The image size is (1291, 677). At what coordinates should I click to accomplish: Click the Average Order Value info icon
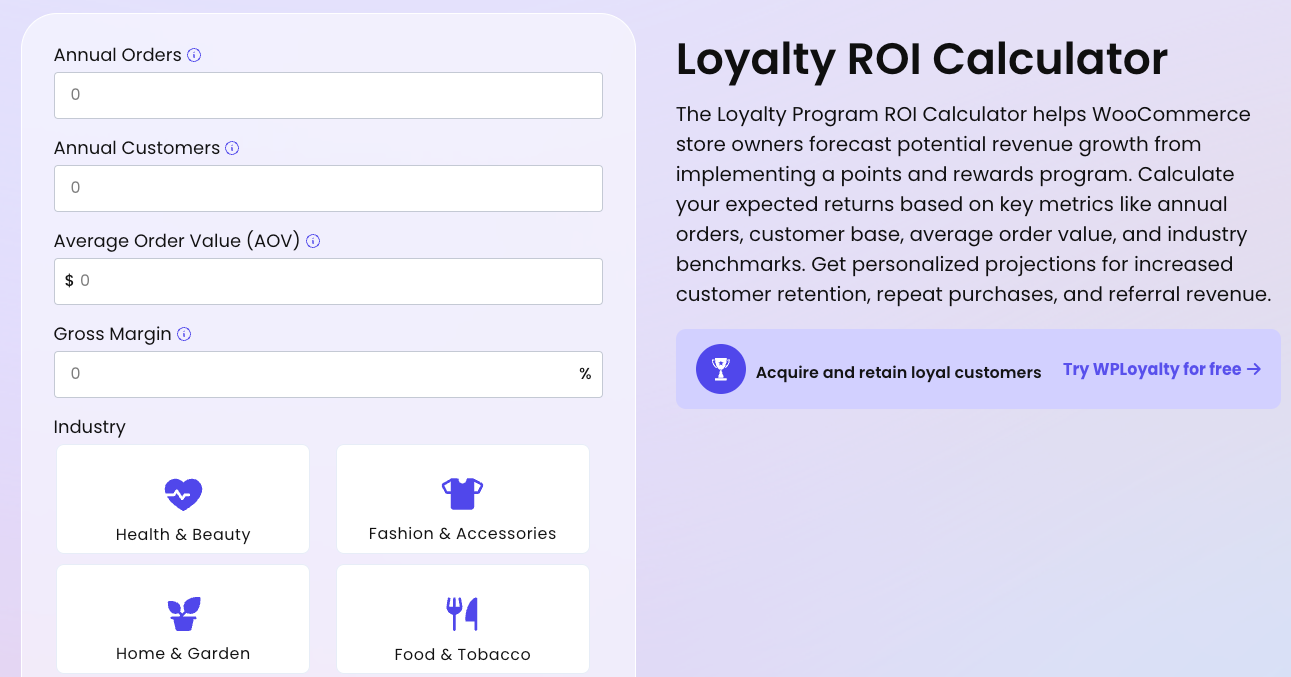point(312,241)
